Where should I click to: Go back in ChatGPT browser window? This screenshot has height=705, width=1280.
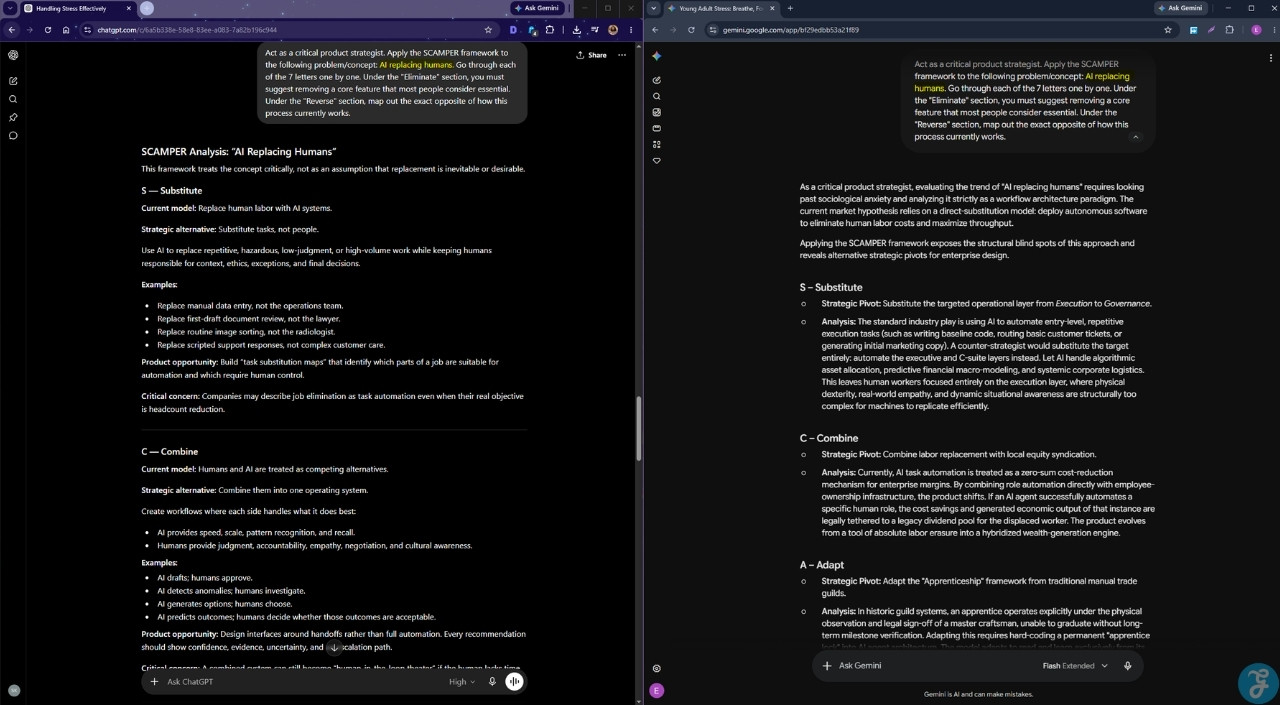tap(11, 30)
